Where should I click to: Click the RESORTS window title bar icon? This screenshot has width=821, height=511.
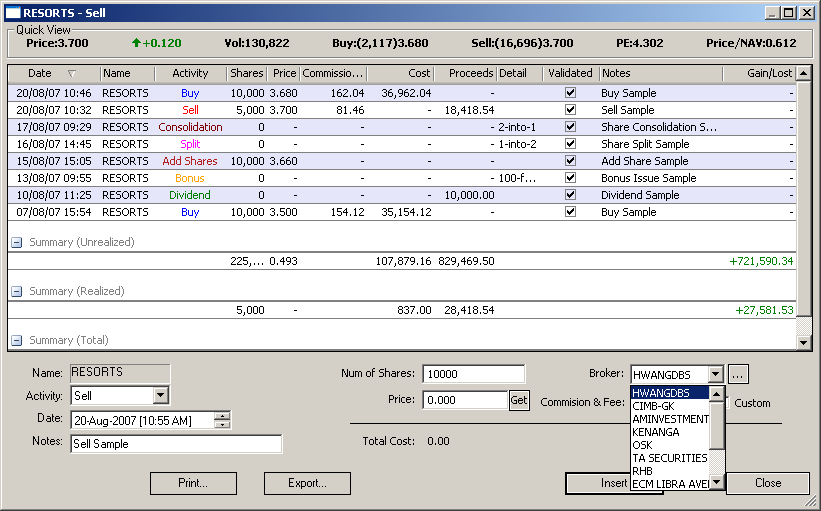tap(13, 13)
